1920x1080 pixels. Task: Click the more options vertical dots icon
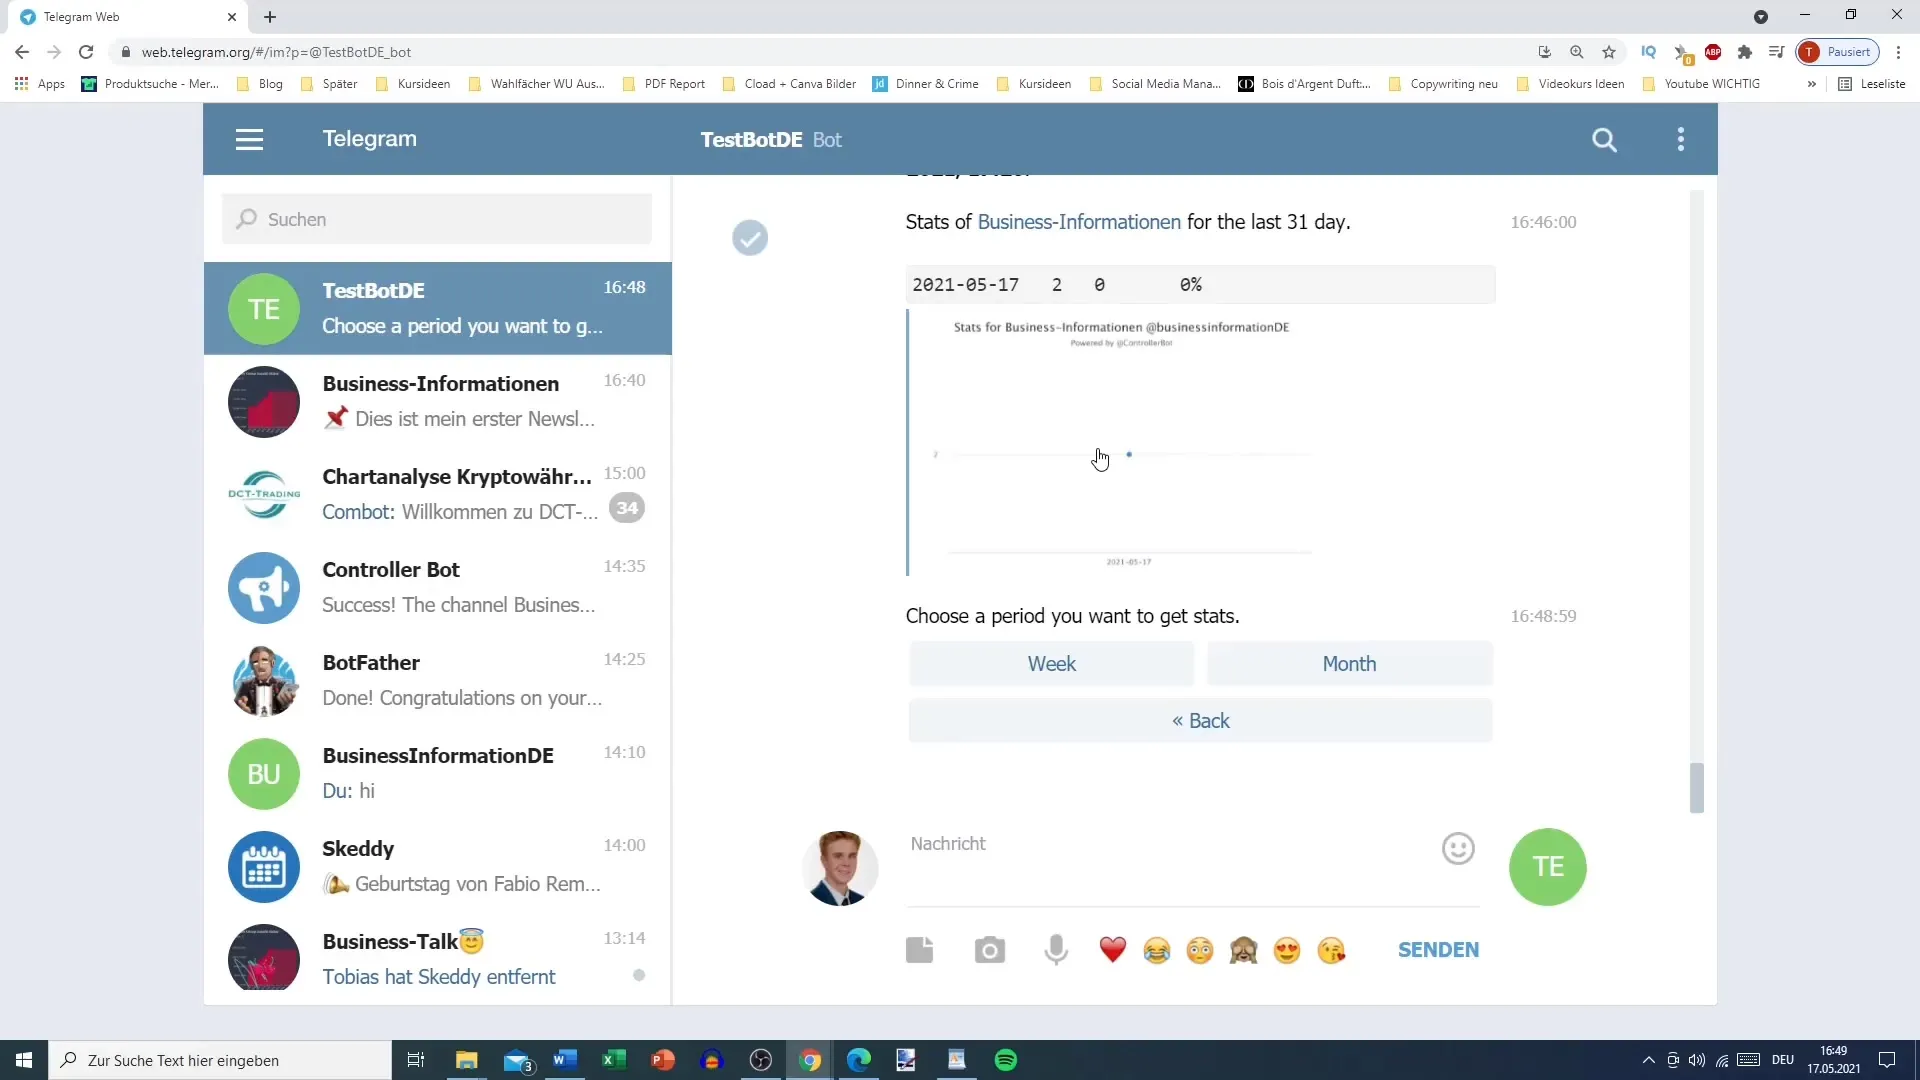point(1683,138)
